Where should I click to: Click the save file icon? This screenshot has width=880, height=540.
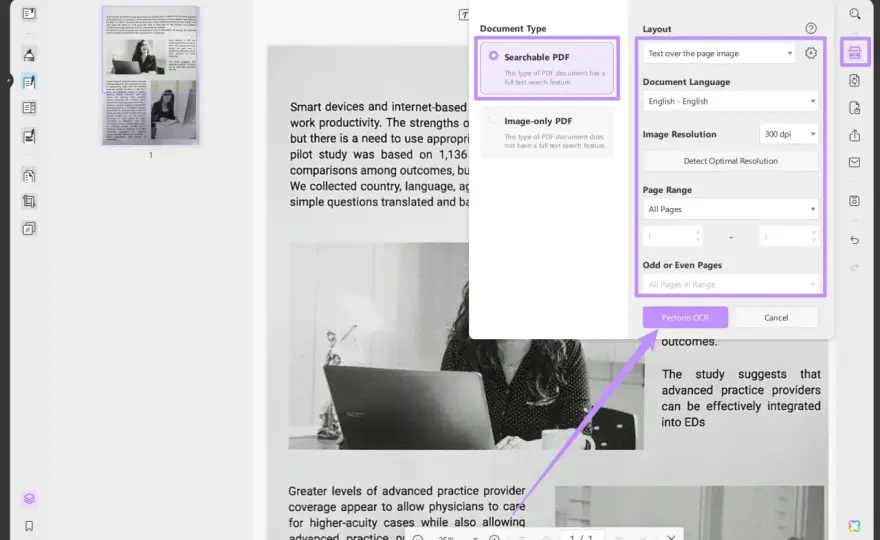coord(854,201)
